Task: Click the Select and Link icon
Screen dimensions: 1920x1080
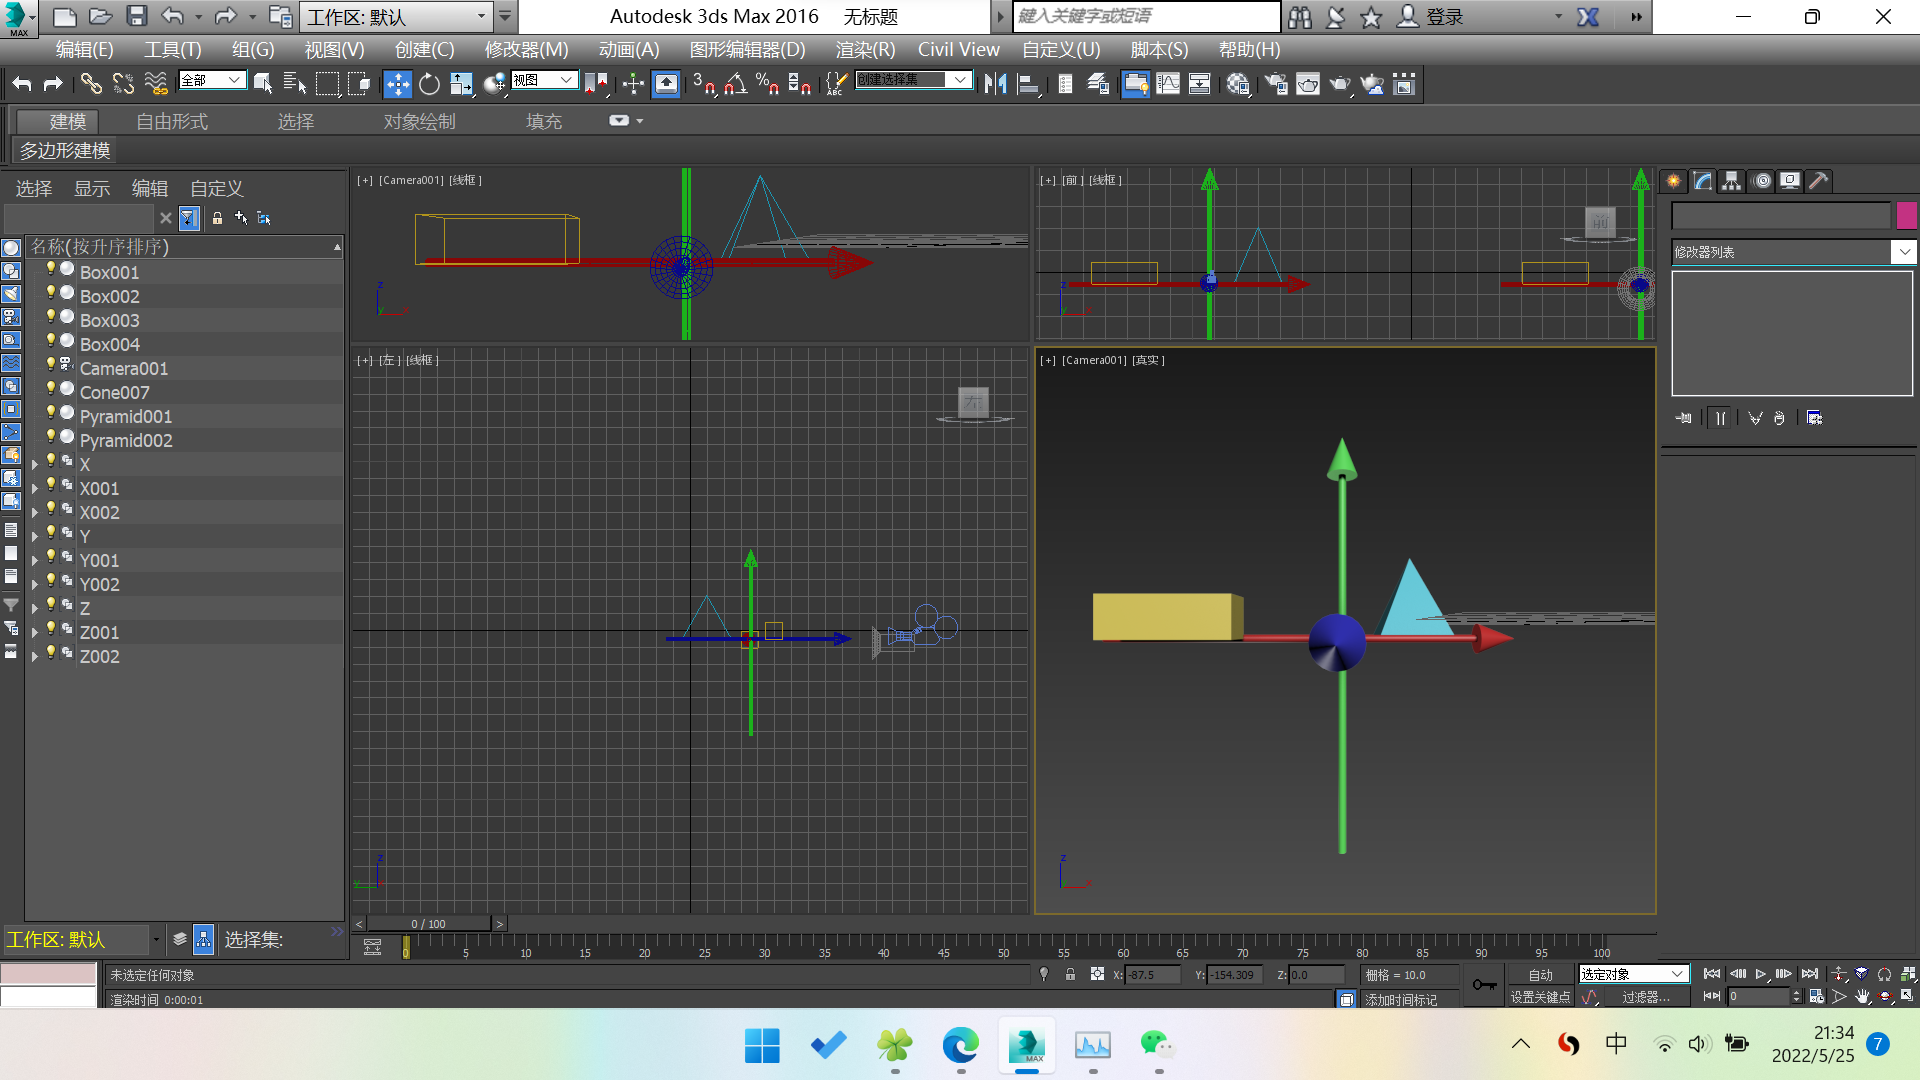Action: 91,85
